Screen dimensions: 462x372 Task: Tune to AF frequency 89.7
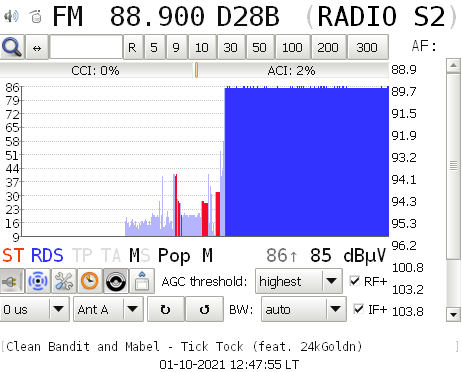pyautogui.click(x=404, y=91)
